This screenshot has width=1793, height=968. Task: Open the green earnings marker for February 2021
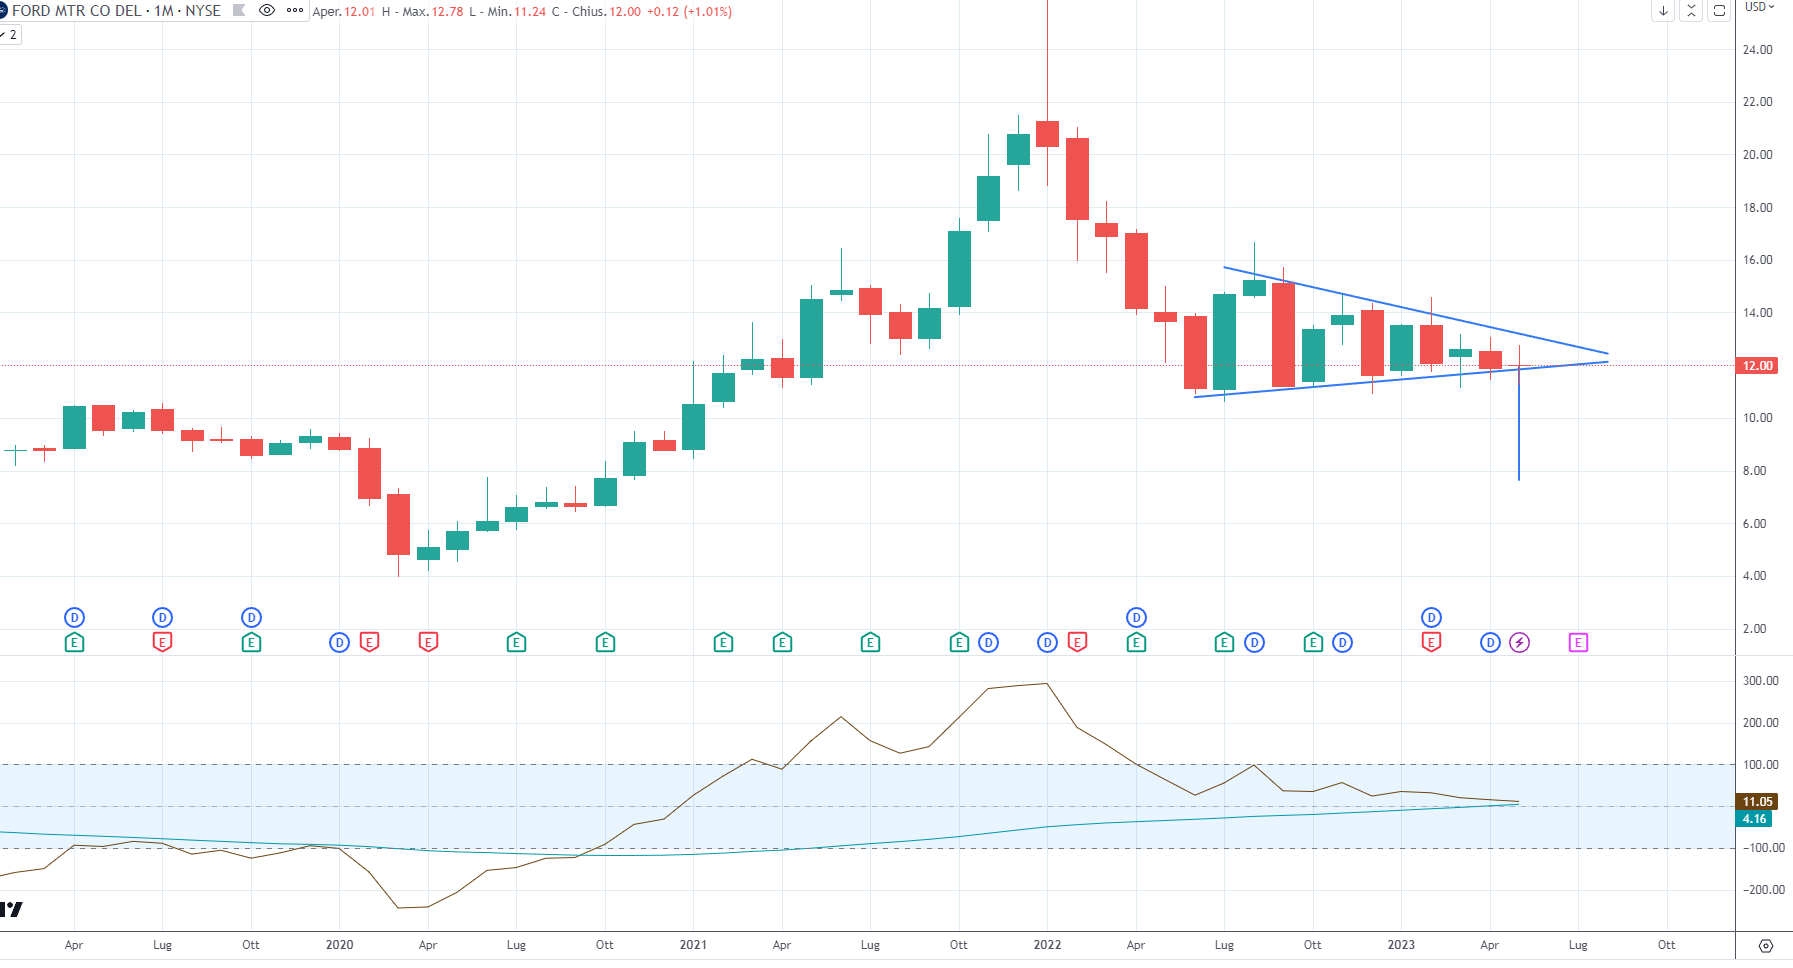[723, 643]
